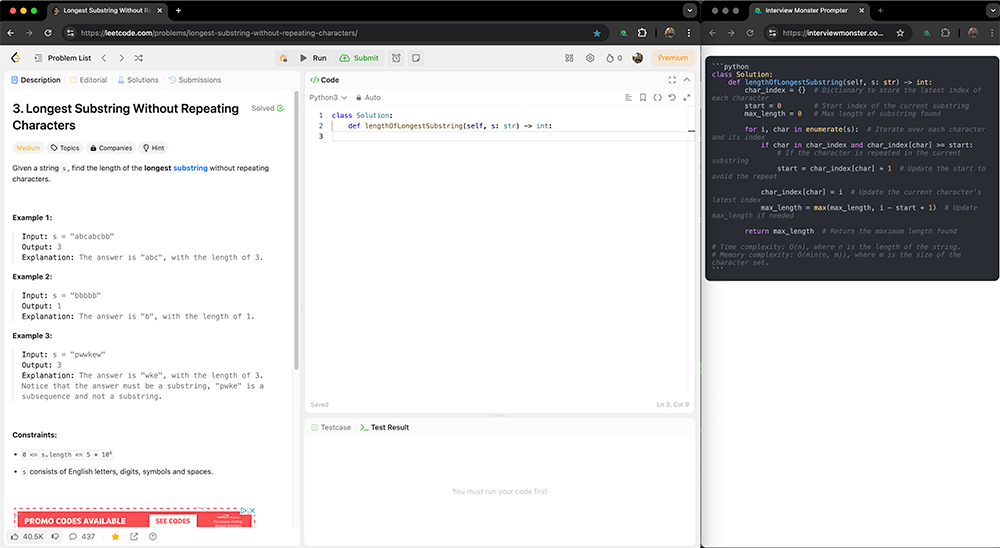Screen dimensions: 1000x548
Task: Open the help question mark icon
Action: [152, 537]
